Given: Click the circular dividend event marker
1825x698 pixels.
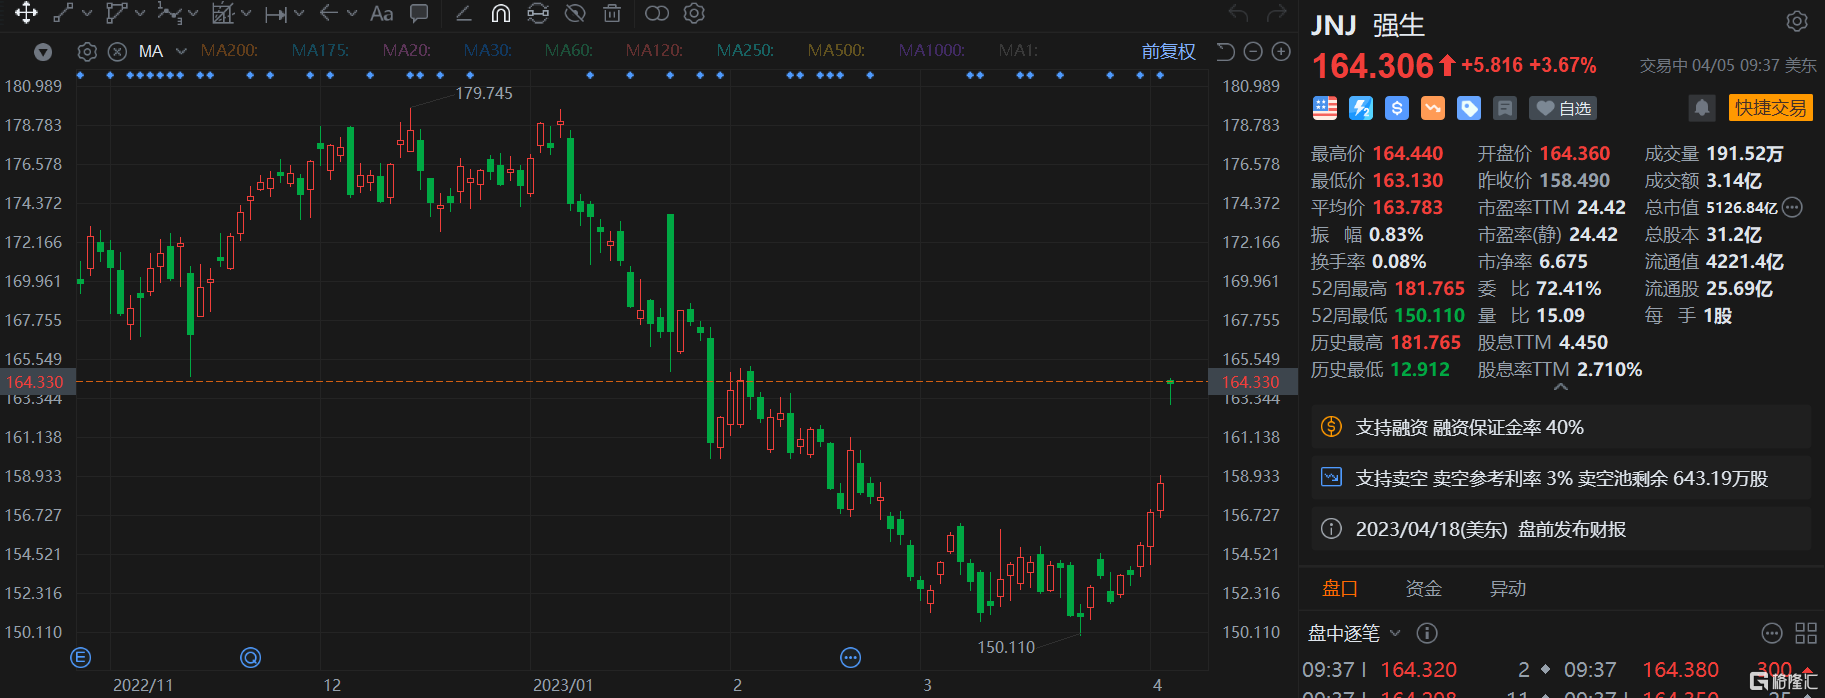Looking at the screenshot, I should point(251,657).
